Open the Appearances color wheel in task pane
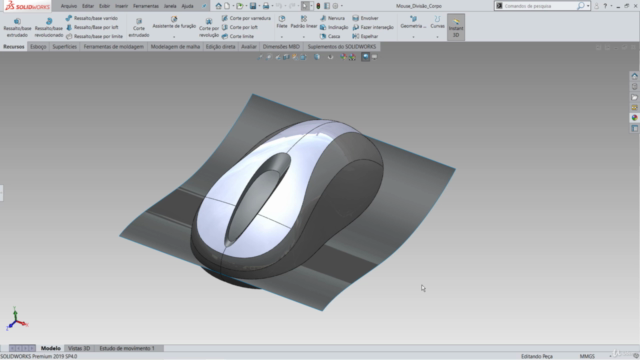Image resolution: width=640 pixels, height=360 pixels. [x=634, y=118]
